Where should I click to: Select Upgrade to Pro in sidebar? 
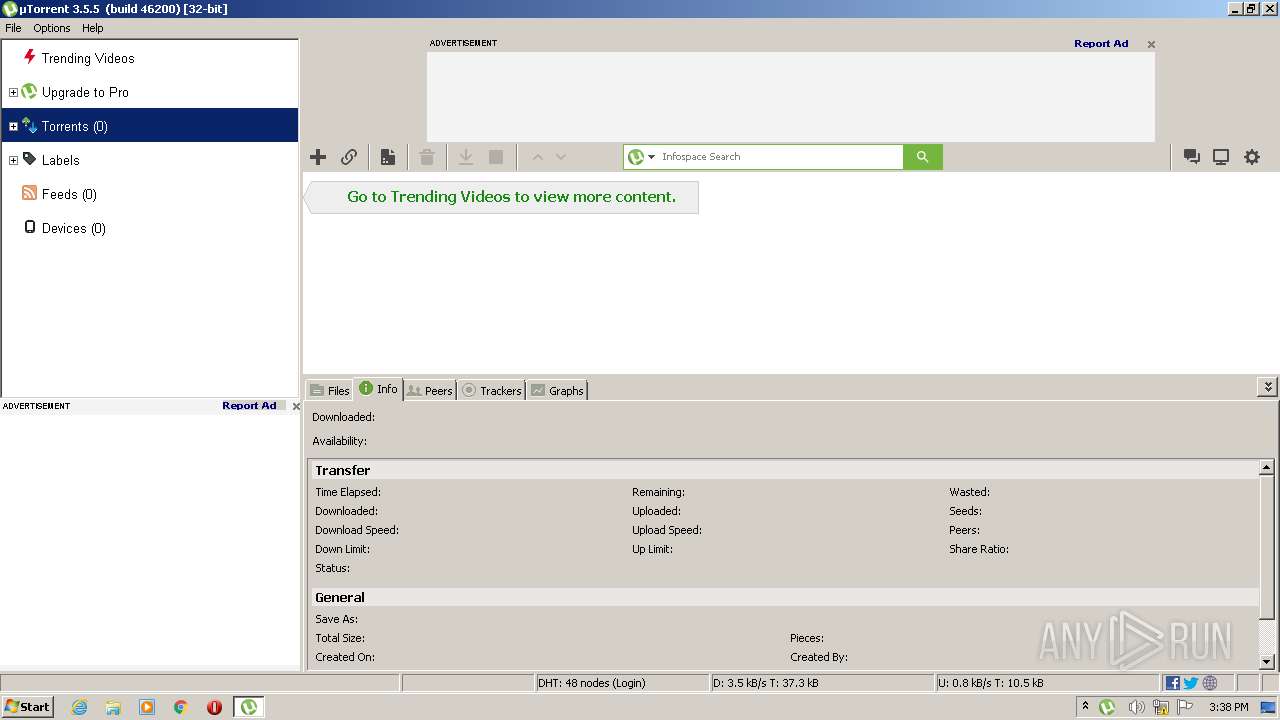pyautogui.click(x=85, y=92)
